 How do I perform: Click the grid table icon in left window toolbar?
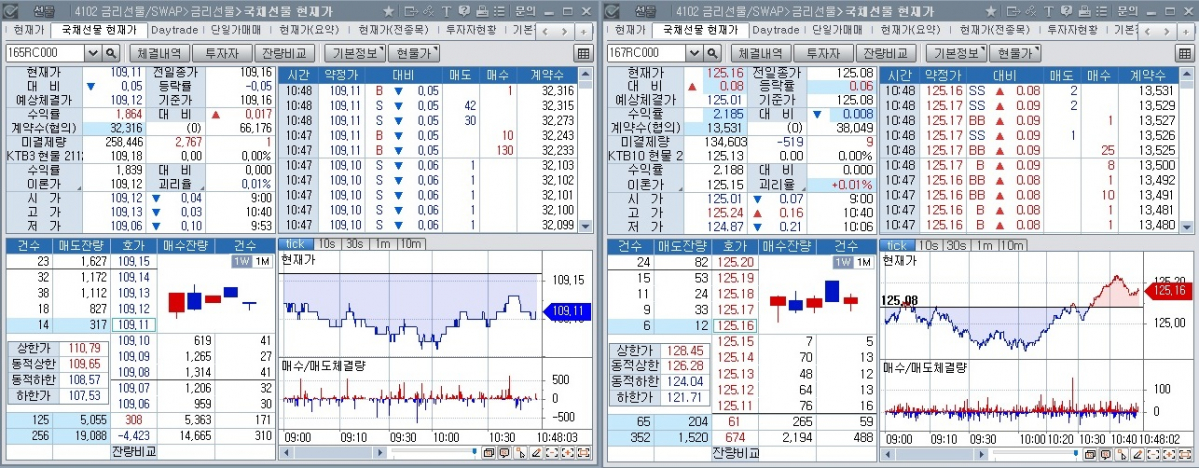tap(583, 53)
